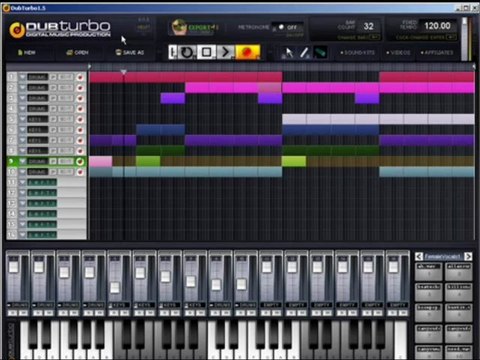The image size is (480, 360).
Task: Trigger sample pad number 5
Action: click(429, 313)
